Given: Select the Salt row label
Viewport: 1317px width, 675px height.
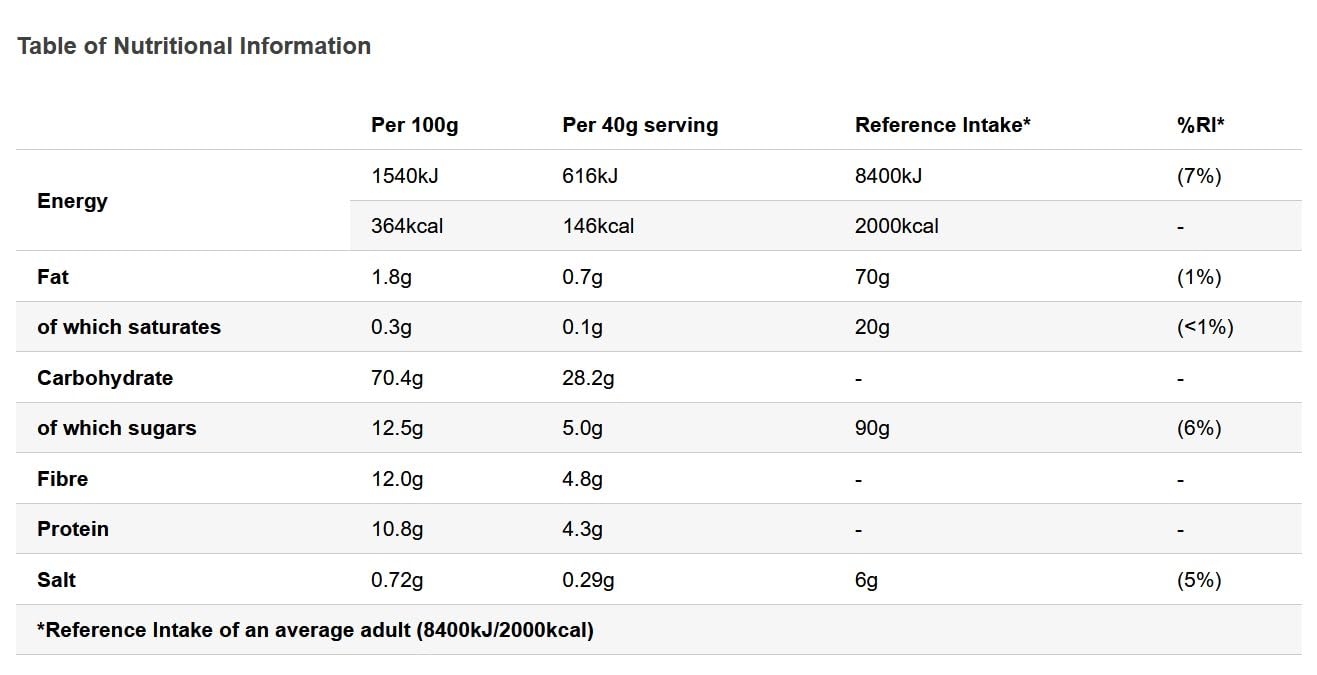Looking at the screenshot, I should point(56,580).
